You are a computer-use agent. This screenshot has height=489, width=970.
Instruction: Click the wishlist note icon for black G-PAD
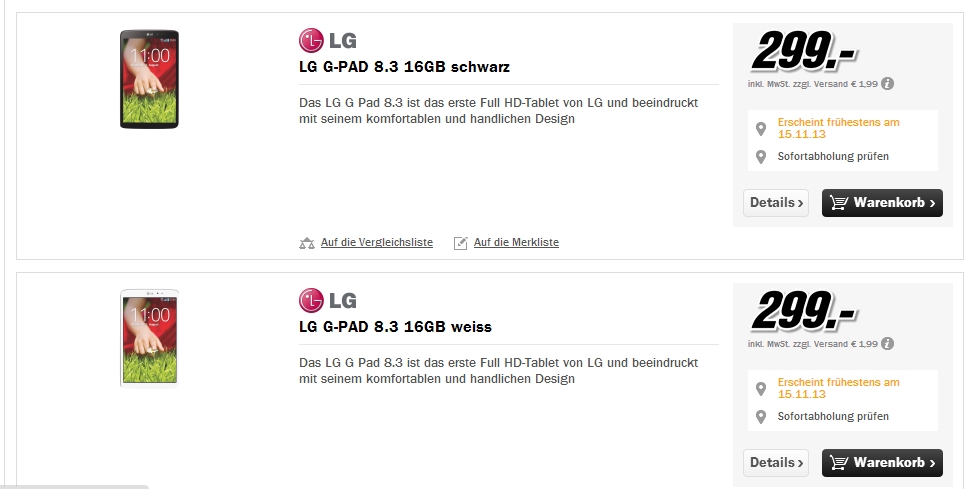460,243
